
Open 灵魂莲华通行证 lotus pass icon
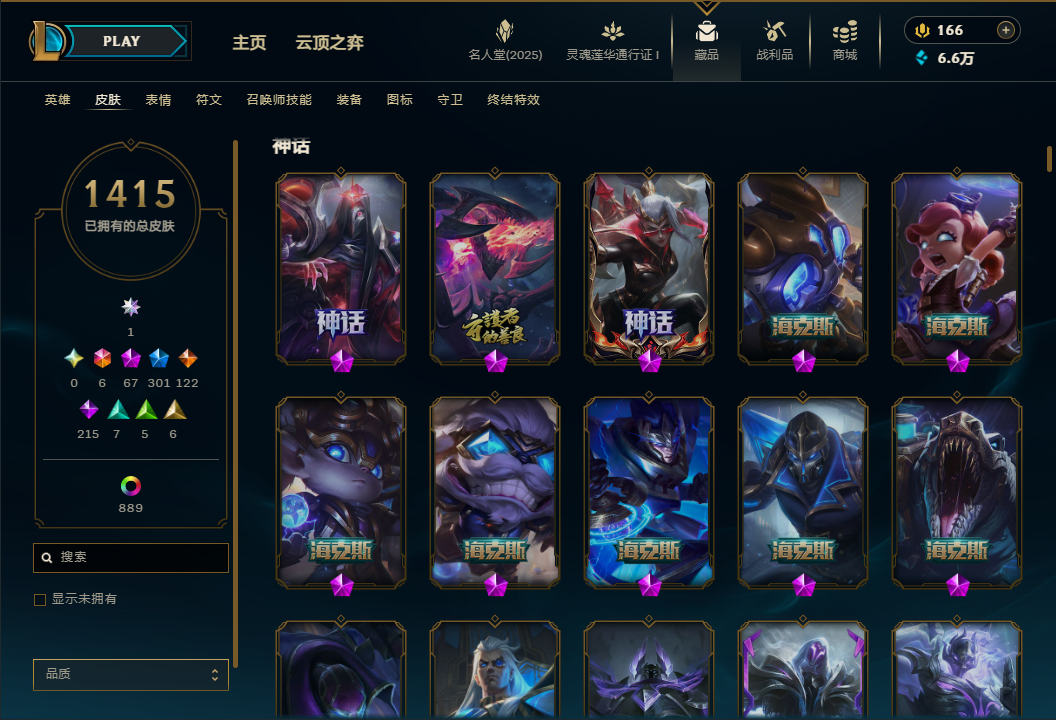pyautogui.click(x=612, y=31)
